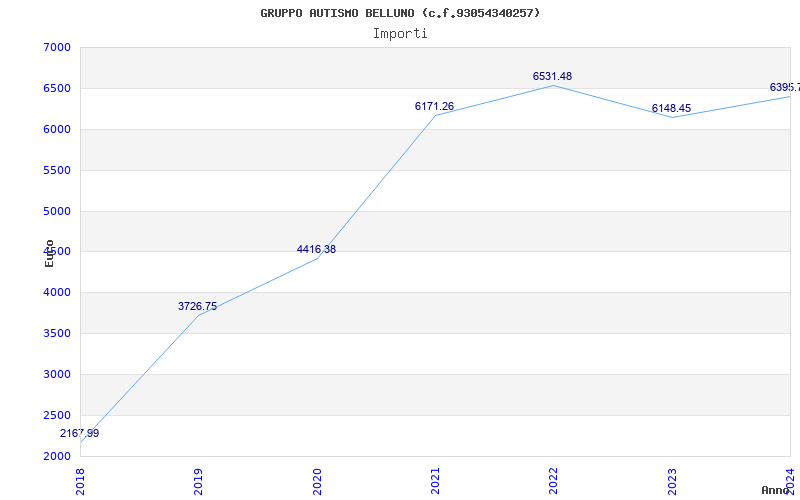Image resolution: width=800 pixels, height=500 pixels.
Task: Select the 2020 axis label
Action: [316, 481]
